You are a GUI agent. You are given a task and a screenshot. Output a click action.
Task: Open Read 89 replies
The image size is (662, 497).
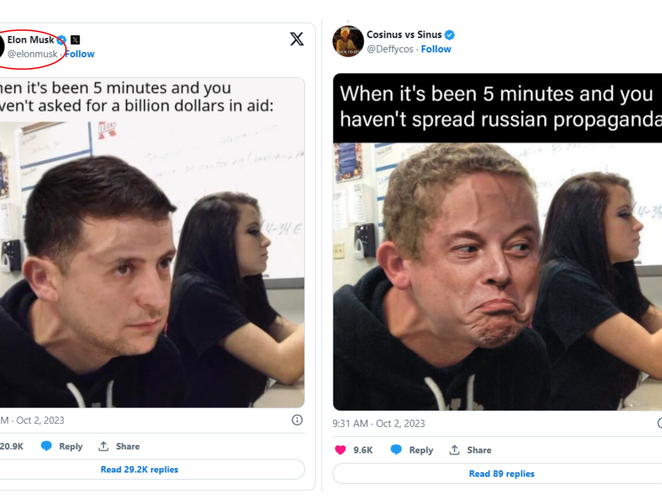pyautogui.click(x=501, y=473)
